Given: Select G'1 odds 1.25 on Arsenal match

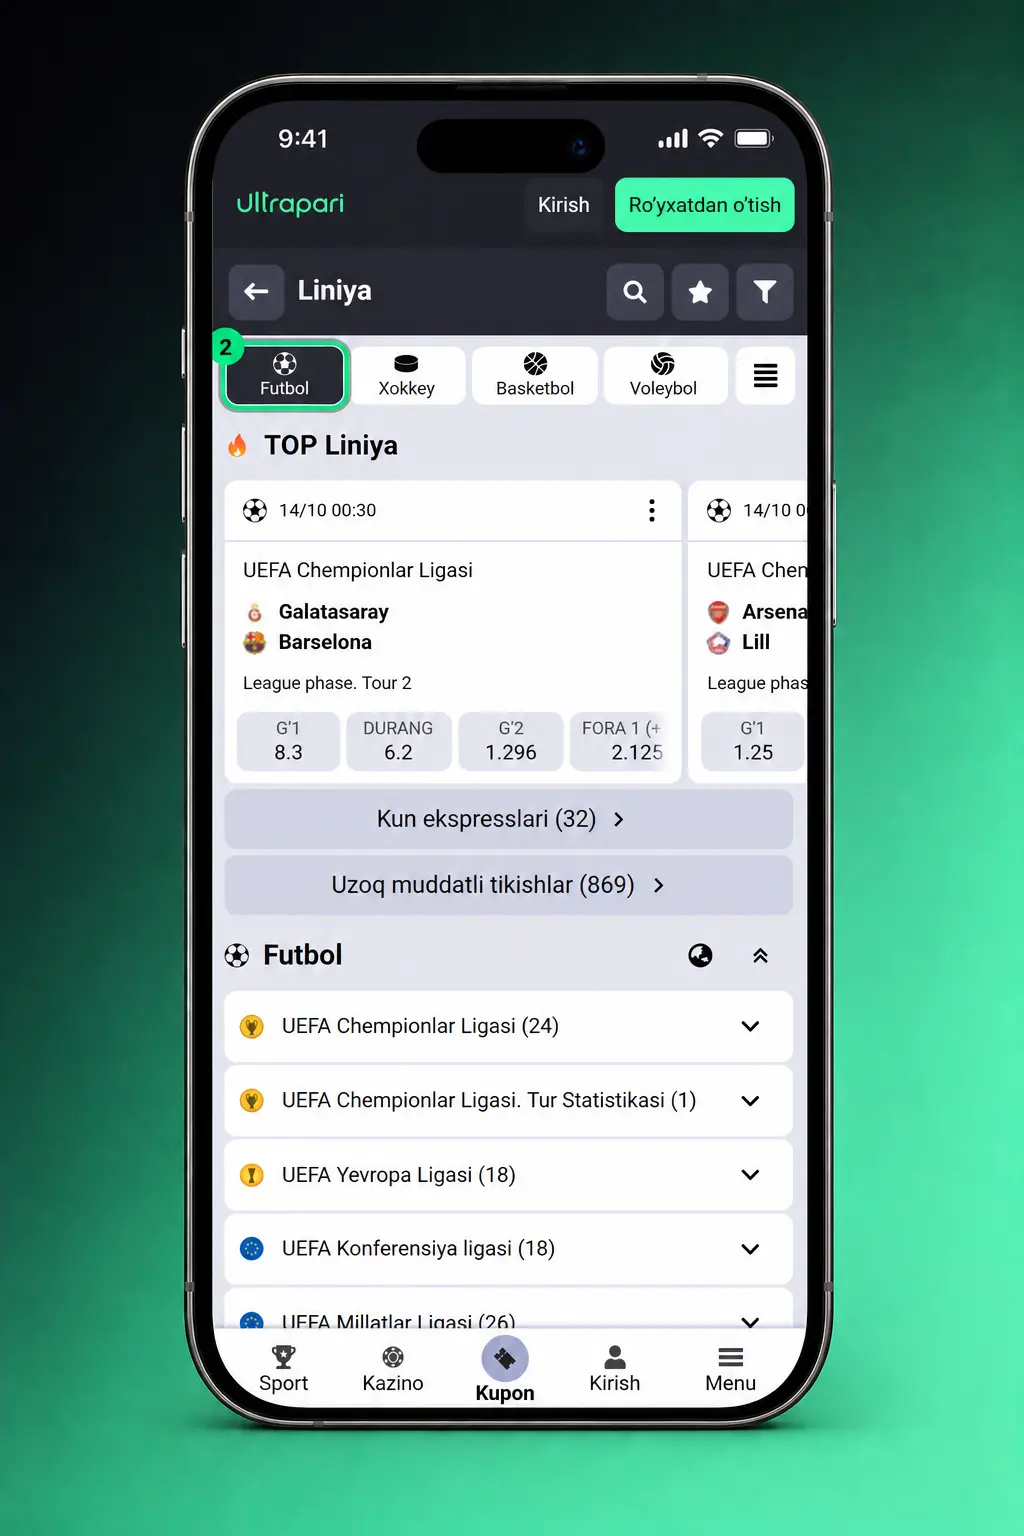Looking at the screenshot, I should [753, 741].
